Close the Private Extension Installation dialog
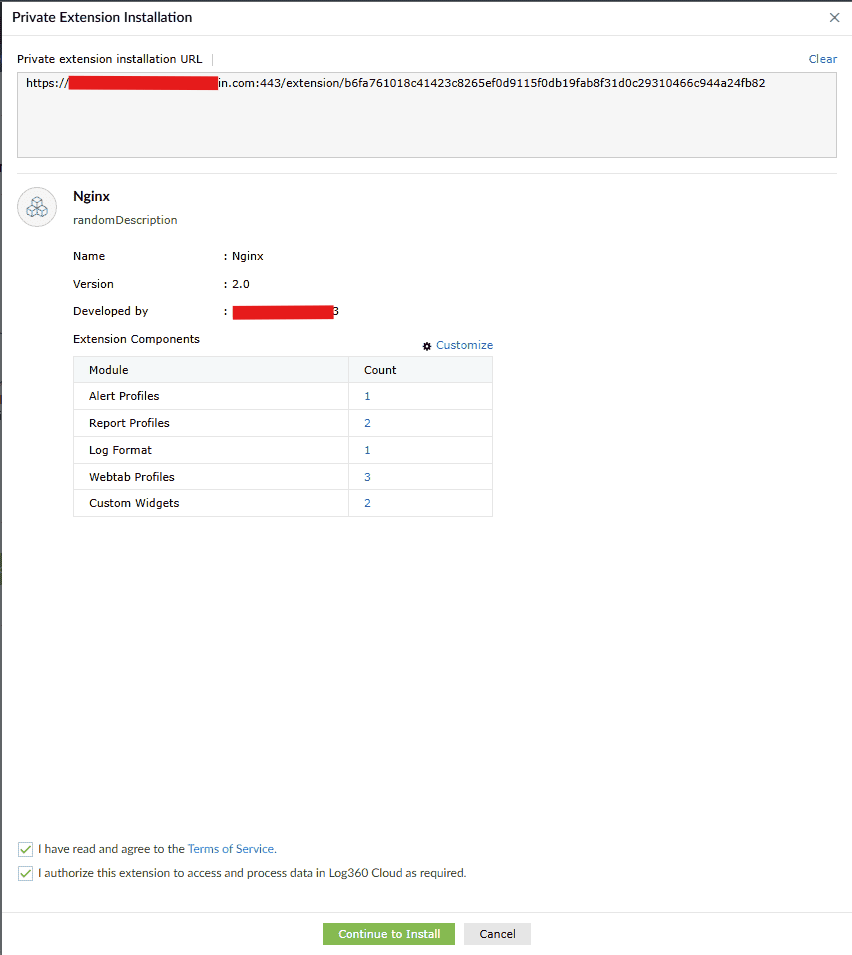Image resolution: width=852 pixels, height=955 pixels. pyautogui.click(x=834, y=18)
